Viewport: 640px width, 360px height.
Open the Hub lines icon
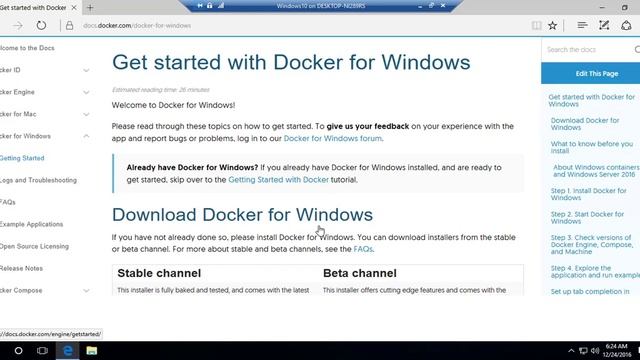(x=582, y=25)
